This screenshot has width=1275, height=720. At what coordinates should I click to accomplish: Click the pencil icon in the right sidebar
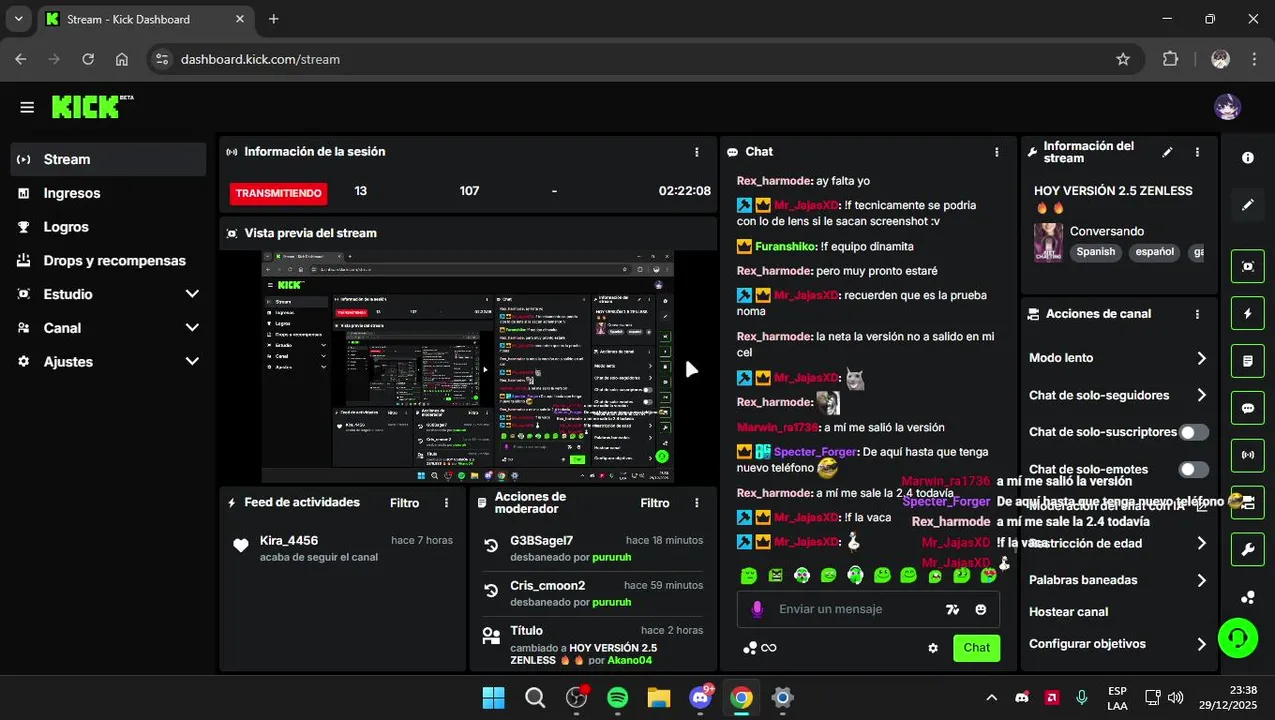pyautogui.click(x=1248, y=205)
